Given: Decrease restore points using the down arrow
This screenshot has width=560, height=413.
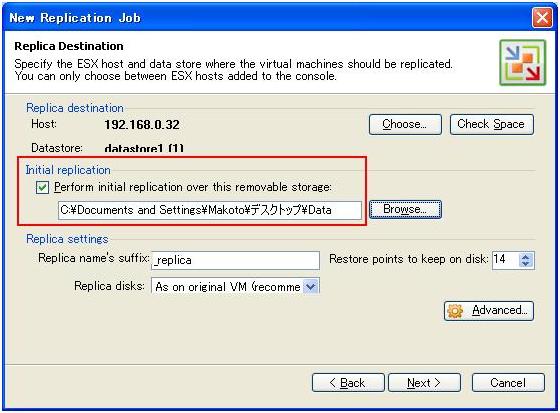Looking at the screenshot, I should pos(525,263).
